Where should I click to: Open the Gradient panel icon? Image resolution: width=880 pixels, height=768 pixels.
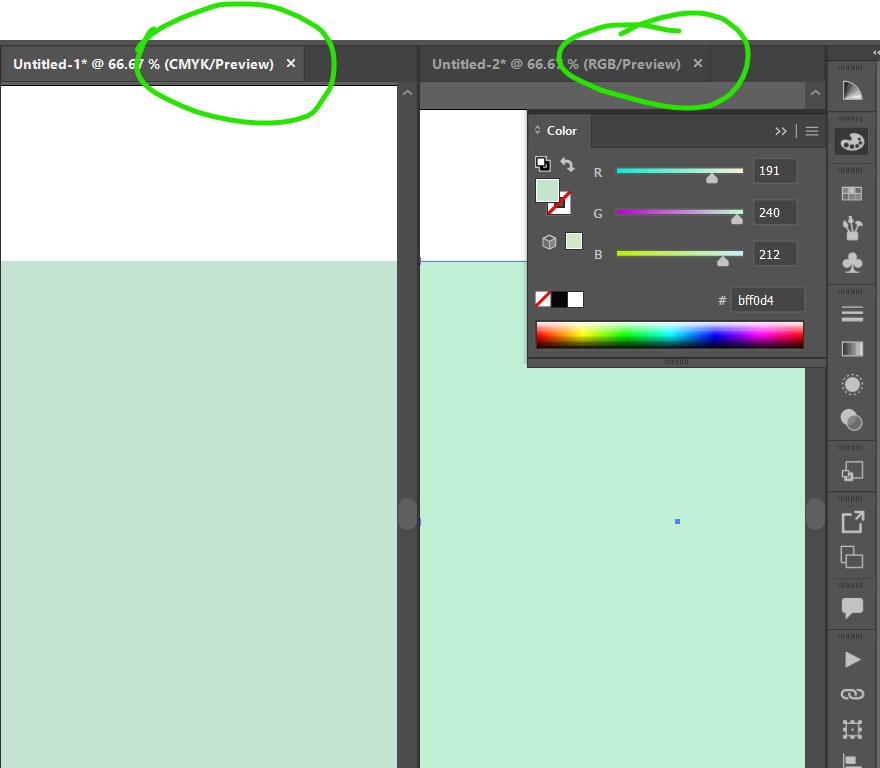coord(852,349)
